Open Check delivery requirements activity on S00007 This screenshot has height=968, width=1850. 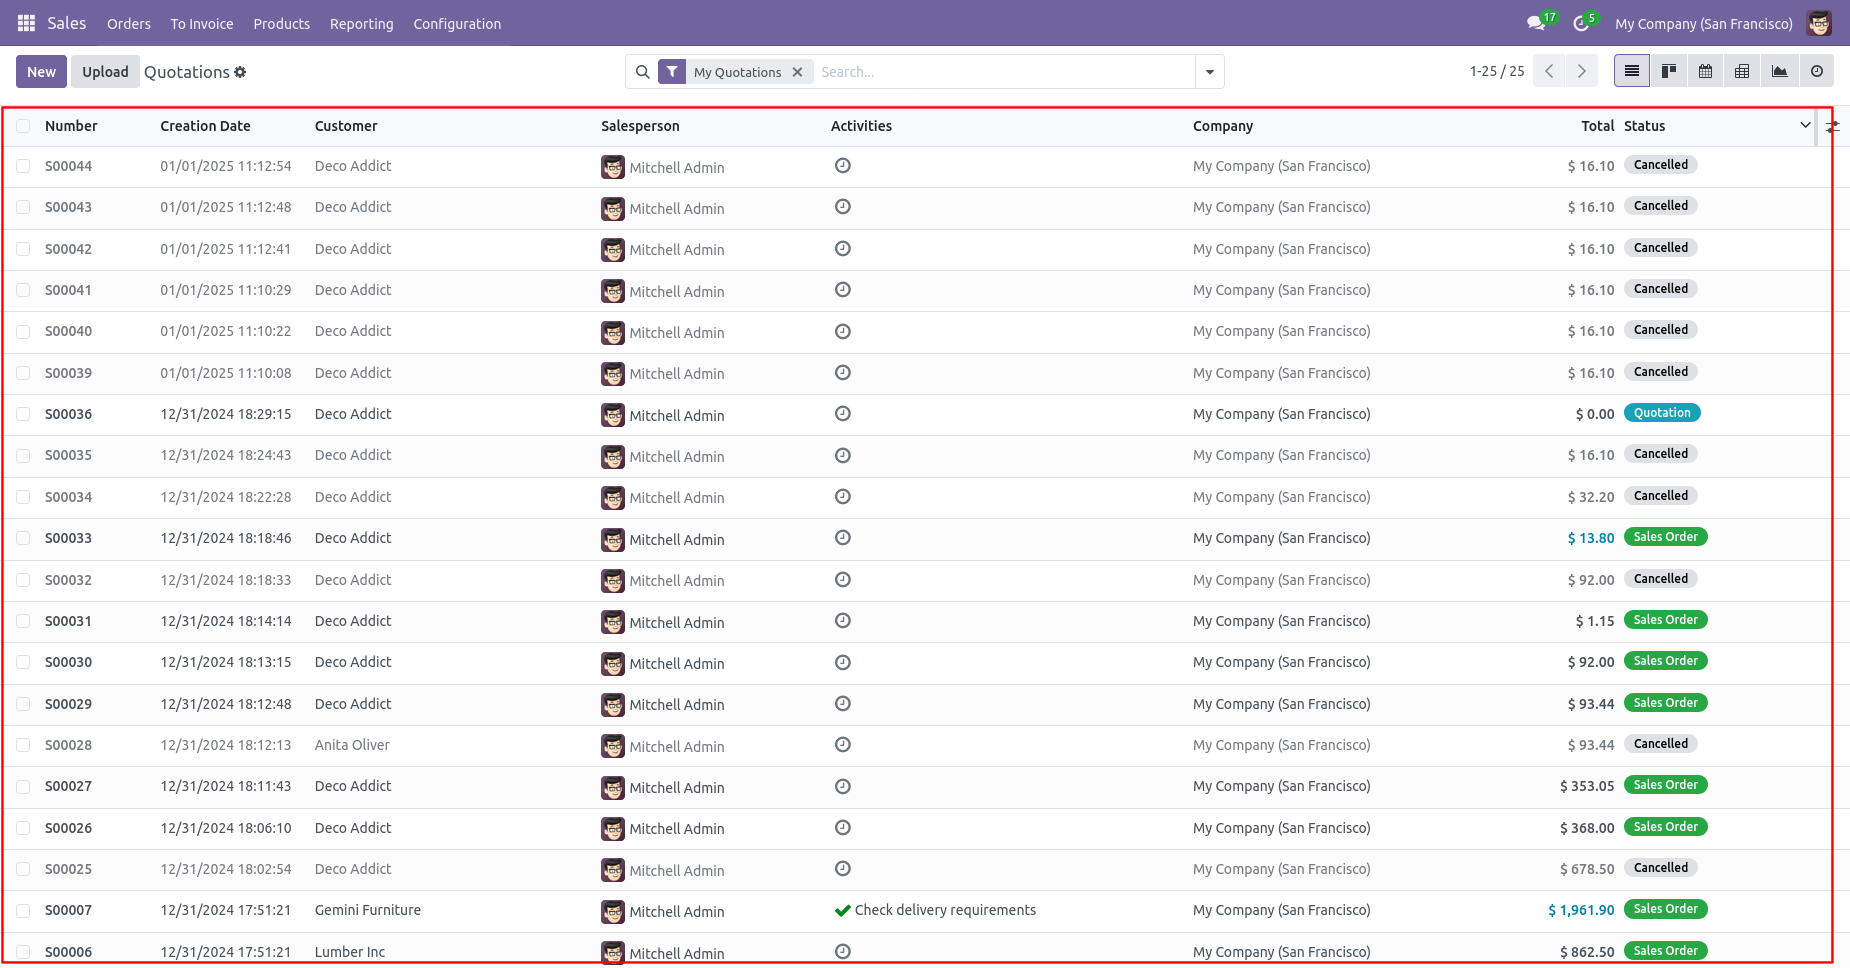click(935, 910)
